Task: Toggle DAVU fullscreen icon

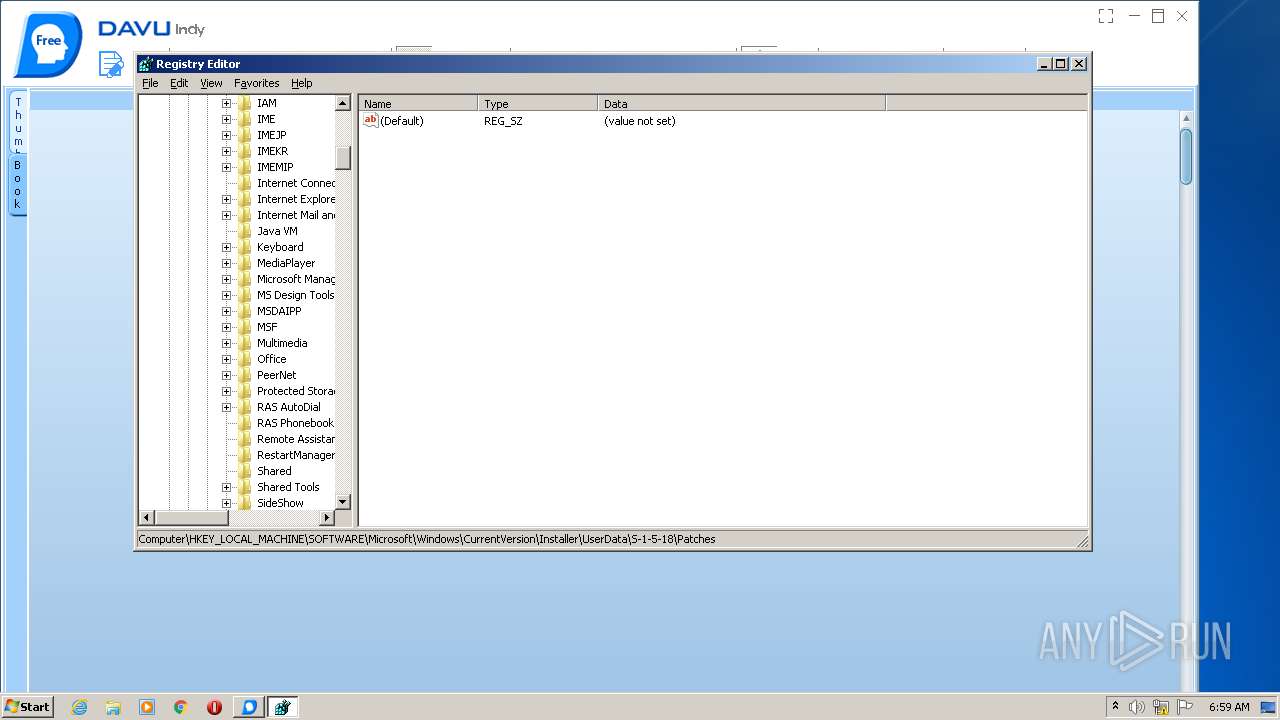Action: coord(1106,16)
